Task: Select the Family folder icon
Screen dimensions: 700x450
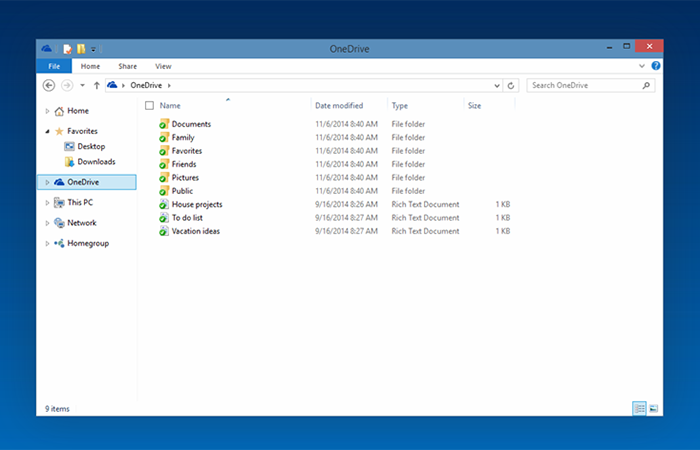Action: coord(164,137)
